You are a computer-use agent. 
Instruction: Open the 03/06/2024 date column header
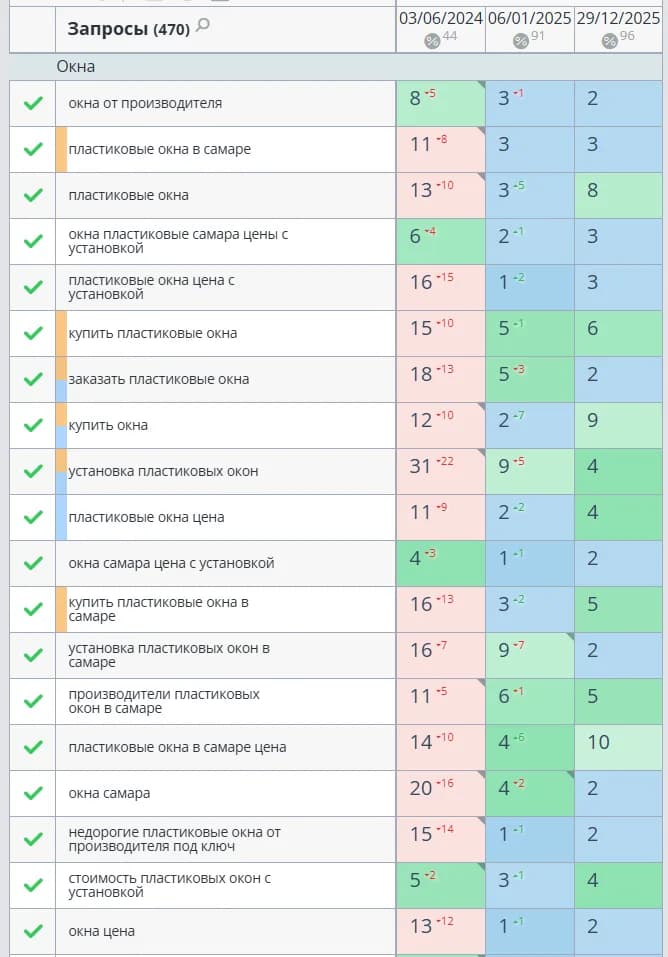(x=441, y=18)
